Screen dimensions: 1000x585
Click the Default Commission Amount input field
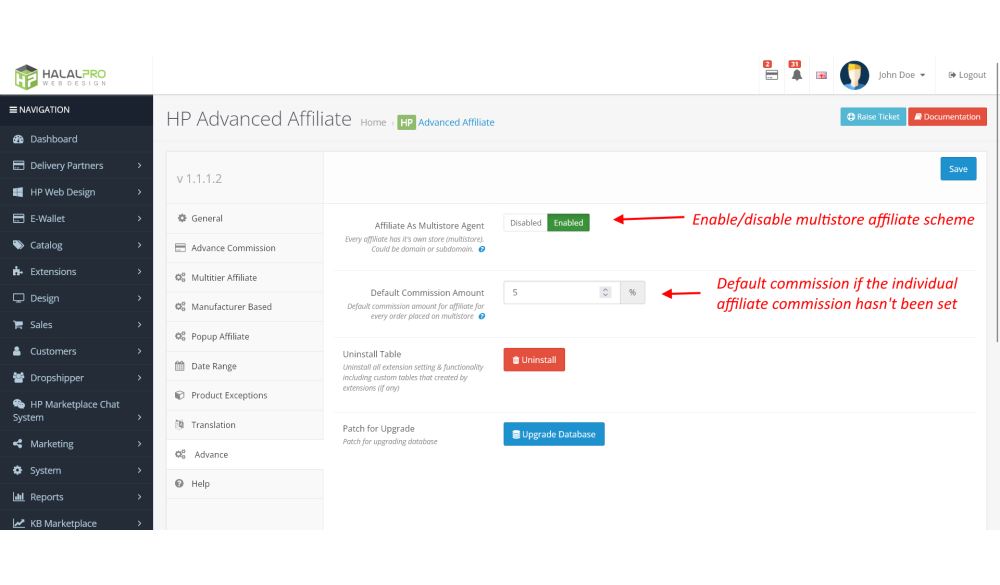pos(550,292)
